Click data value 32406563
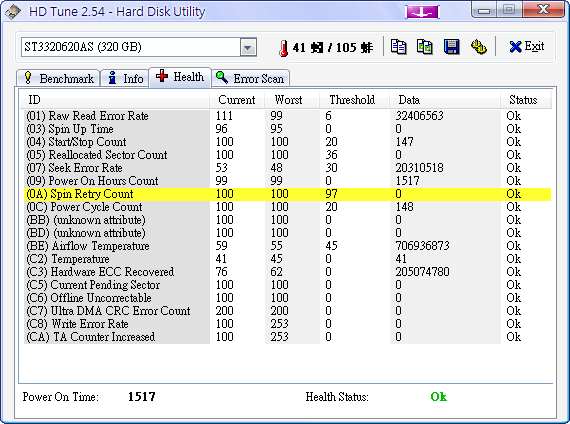Image resolution: width=570 pixels, height=424 pixels. pyautogui.click(x=420, y=116)
